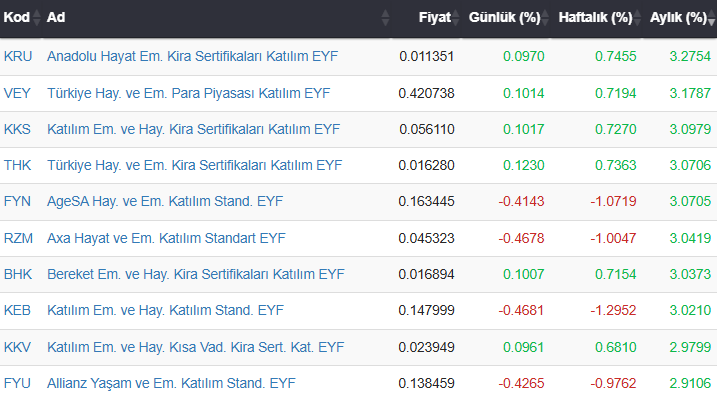Open AgeSA Hay. ve Em. Katılım Stand. fund
This screenshot has width=717, height=401.
pyautogui.click(x=165, y=201)
